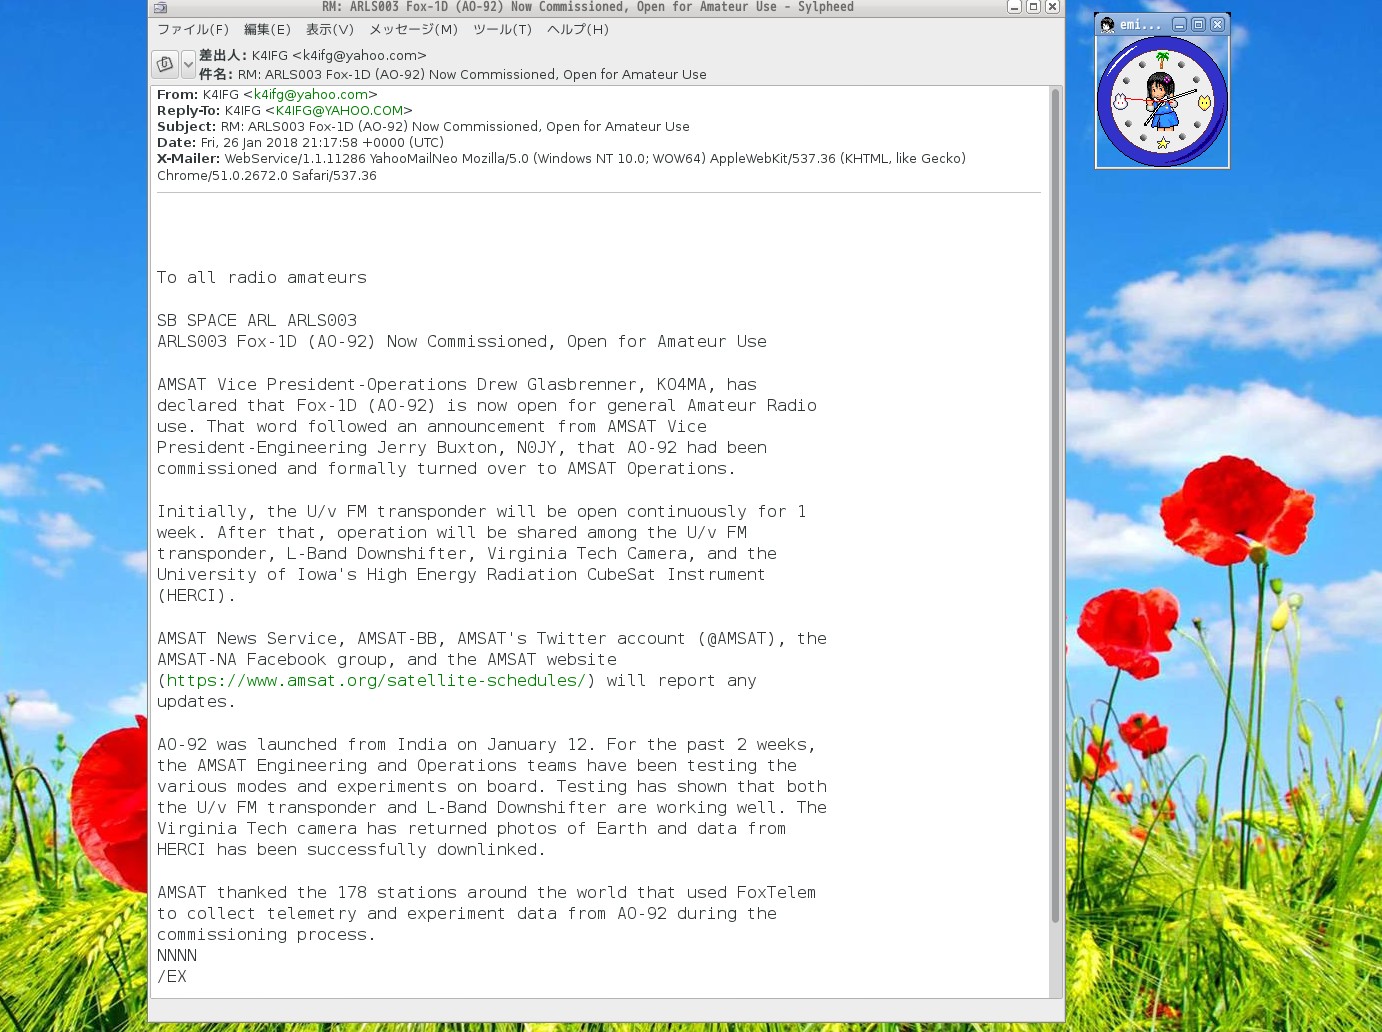1382x1032 pixels.
Task: Open the 表示(V) menu
Action: point(330,30)
